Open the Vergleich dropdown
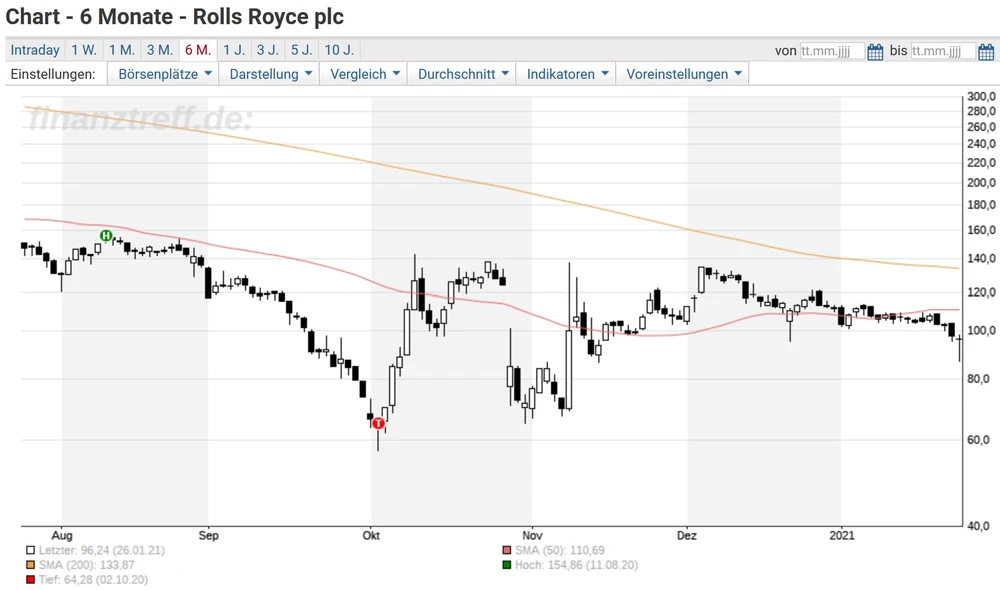 tap(365, 74)
